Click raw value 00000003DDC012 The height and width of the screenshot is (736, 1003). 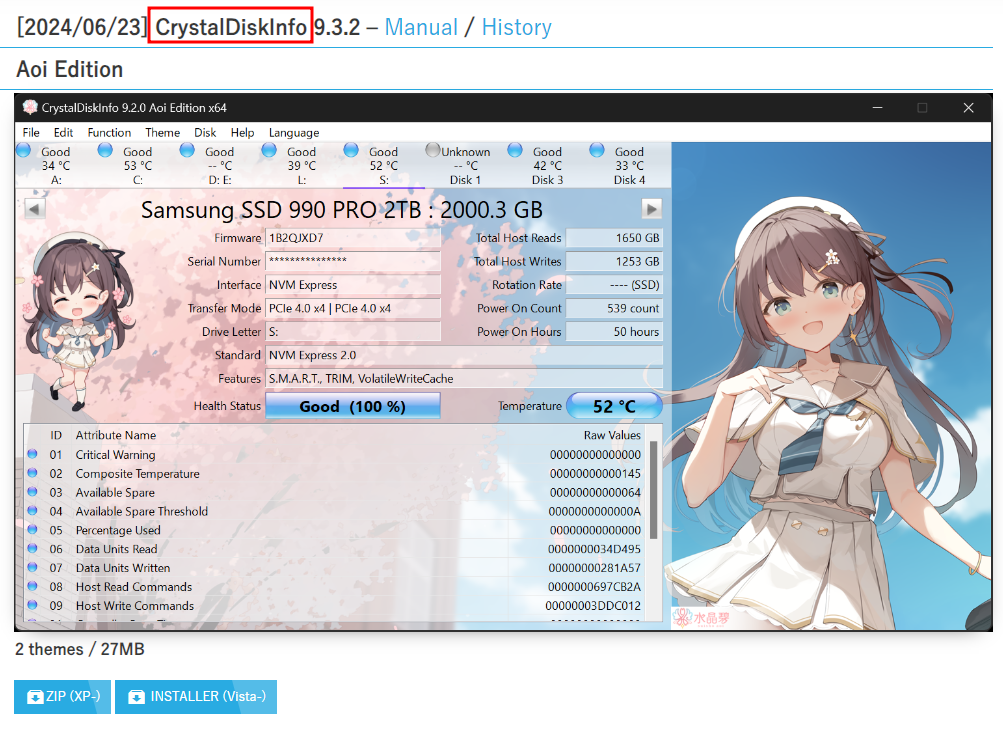[x=593, y=606]
